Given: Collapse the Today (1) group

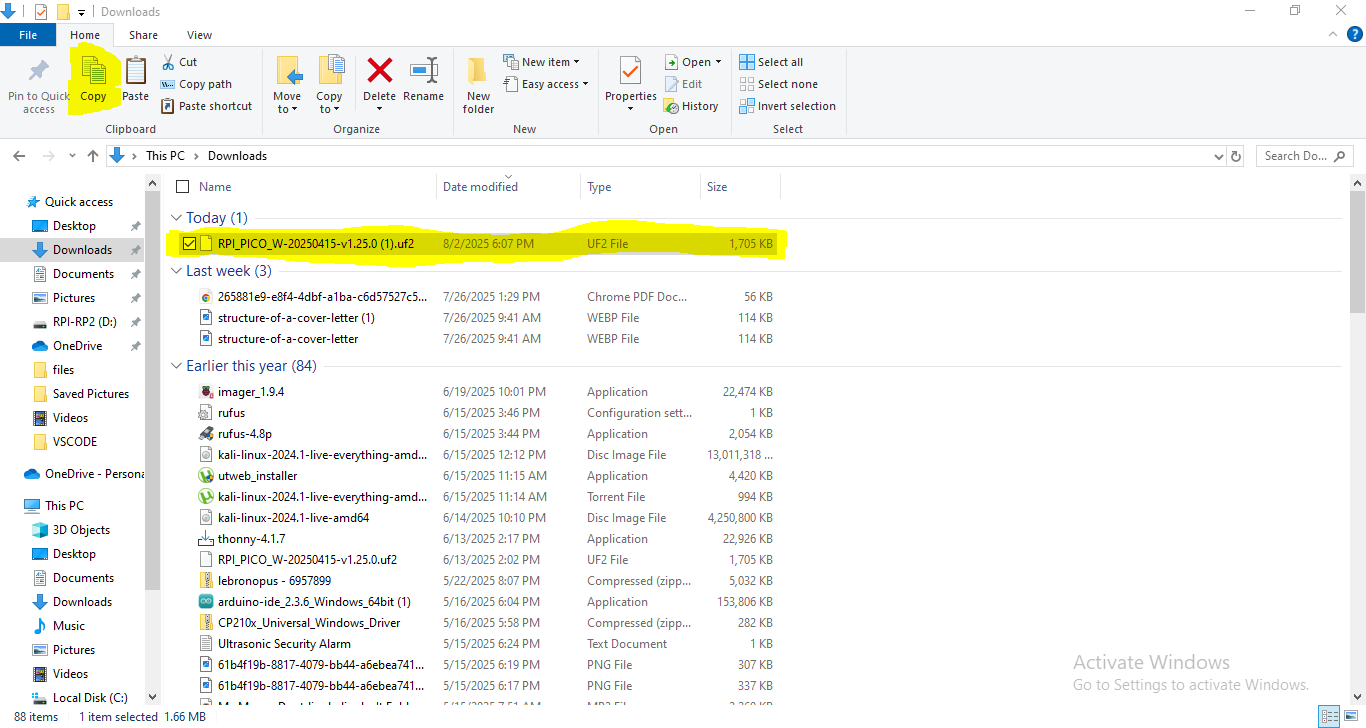Looking at the screenshot, I should pyautogui.click(x=176, y=218).
